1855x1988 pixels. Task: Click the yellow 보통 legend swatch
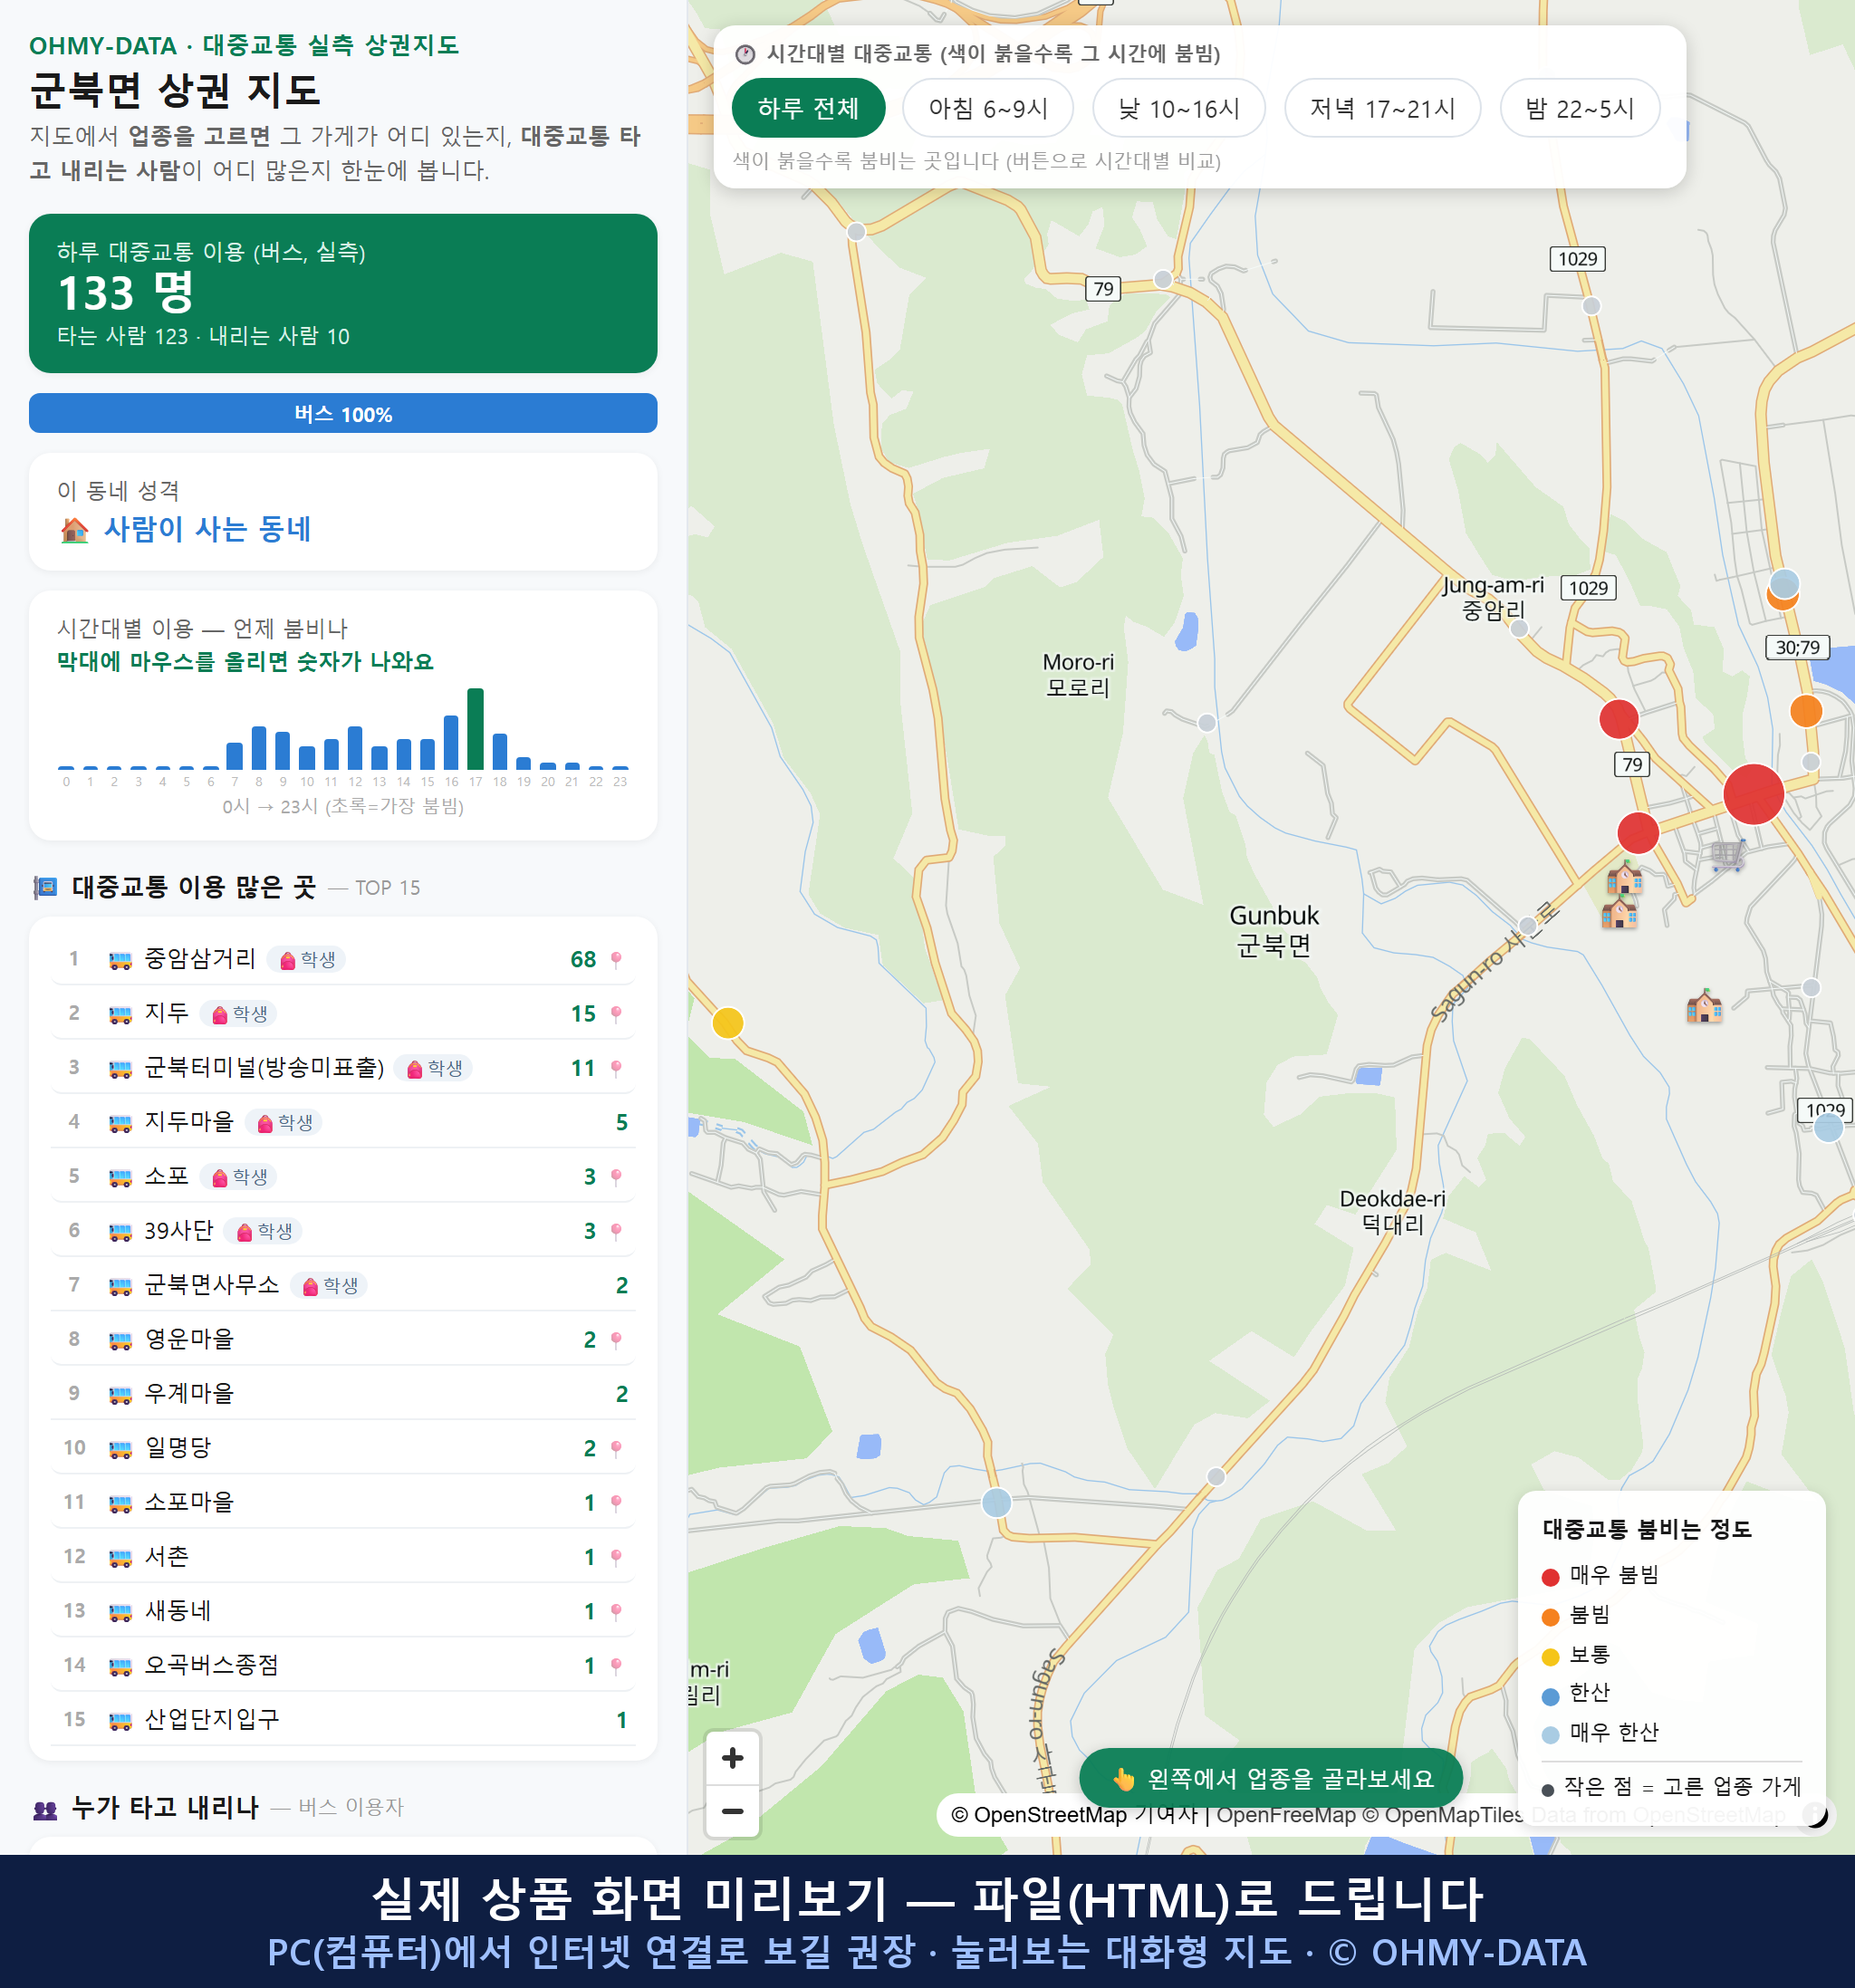[x=1550, y=1656]
